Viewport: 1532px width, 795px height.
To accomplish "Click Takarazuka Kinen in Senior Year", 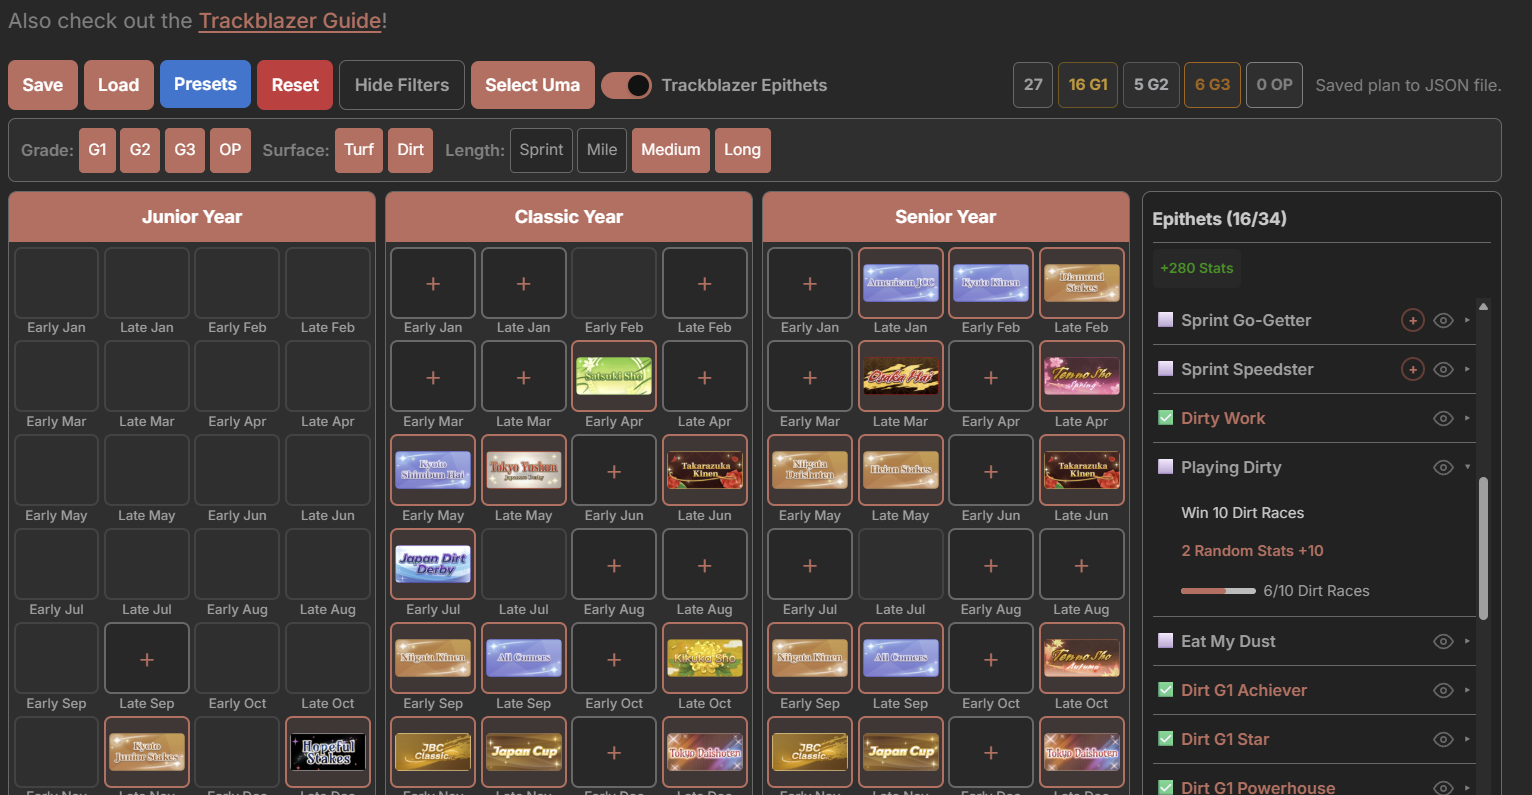I will click(x=1082, y=470).
